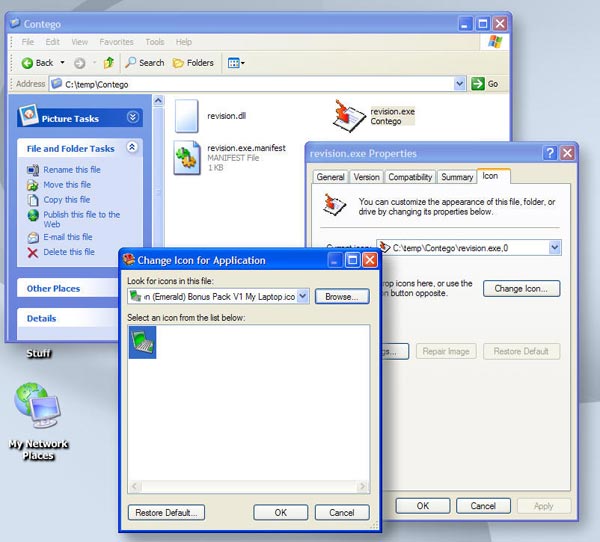Click the Change Icon... button
The image size is (600, 542).
[521, 288]
